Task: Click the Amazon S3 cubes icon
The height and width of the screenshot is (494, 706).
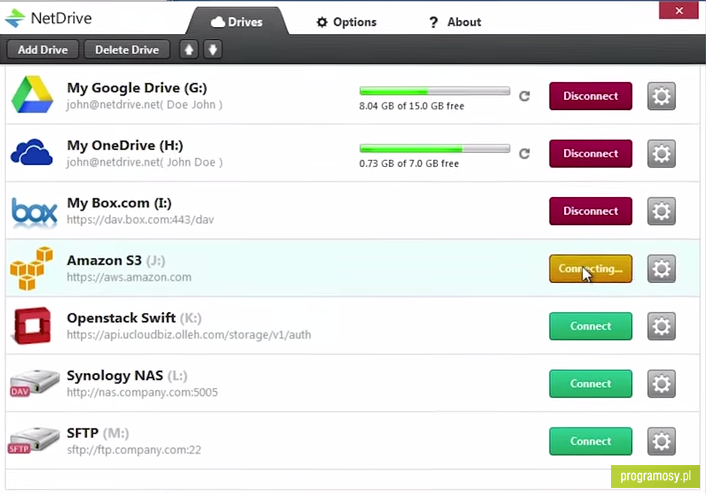Action: 31,268
